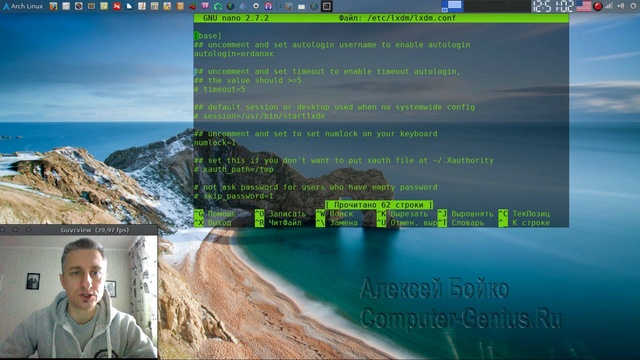Click nano shortcut ^\ Замена
The width and height of the screenshot is (640, 360).
tap(337, 223)
